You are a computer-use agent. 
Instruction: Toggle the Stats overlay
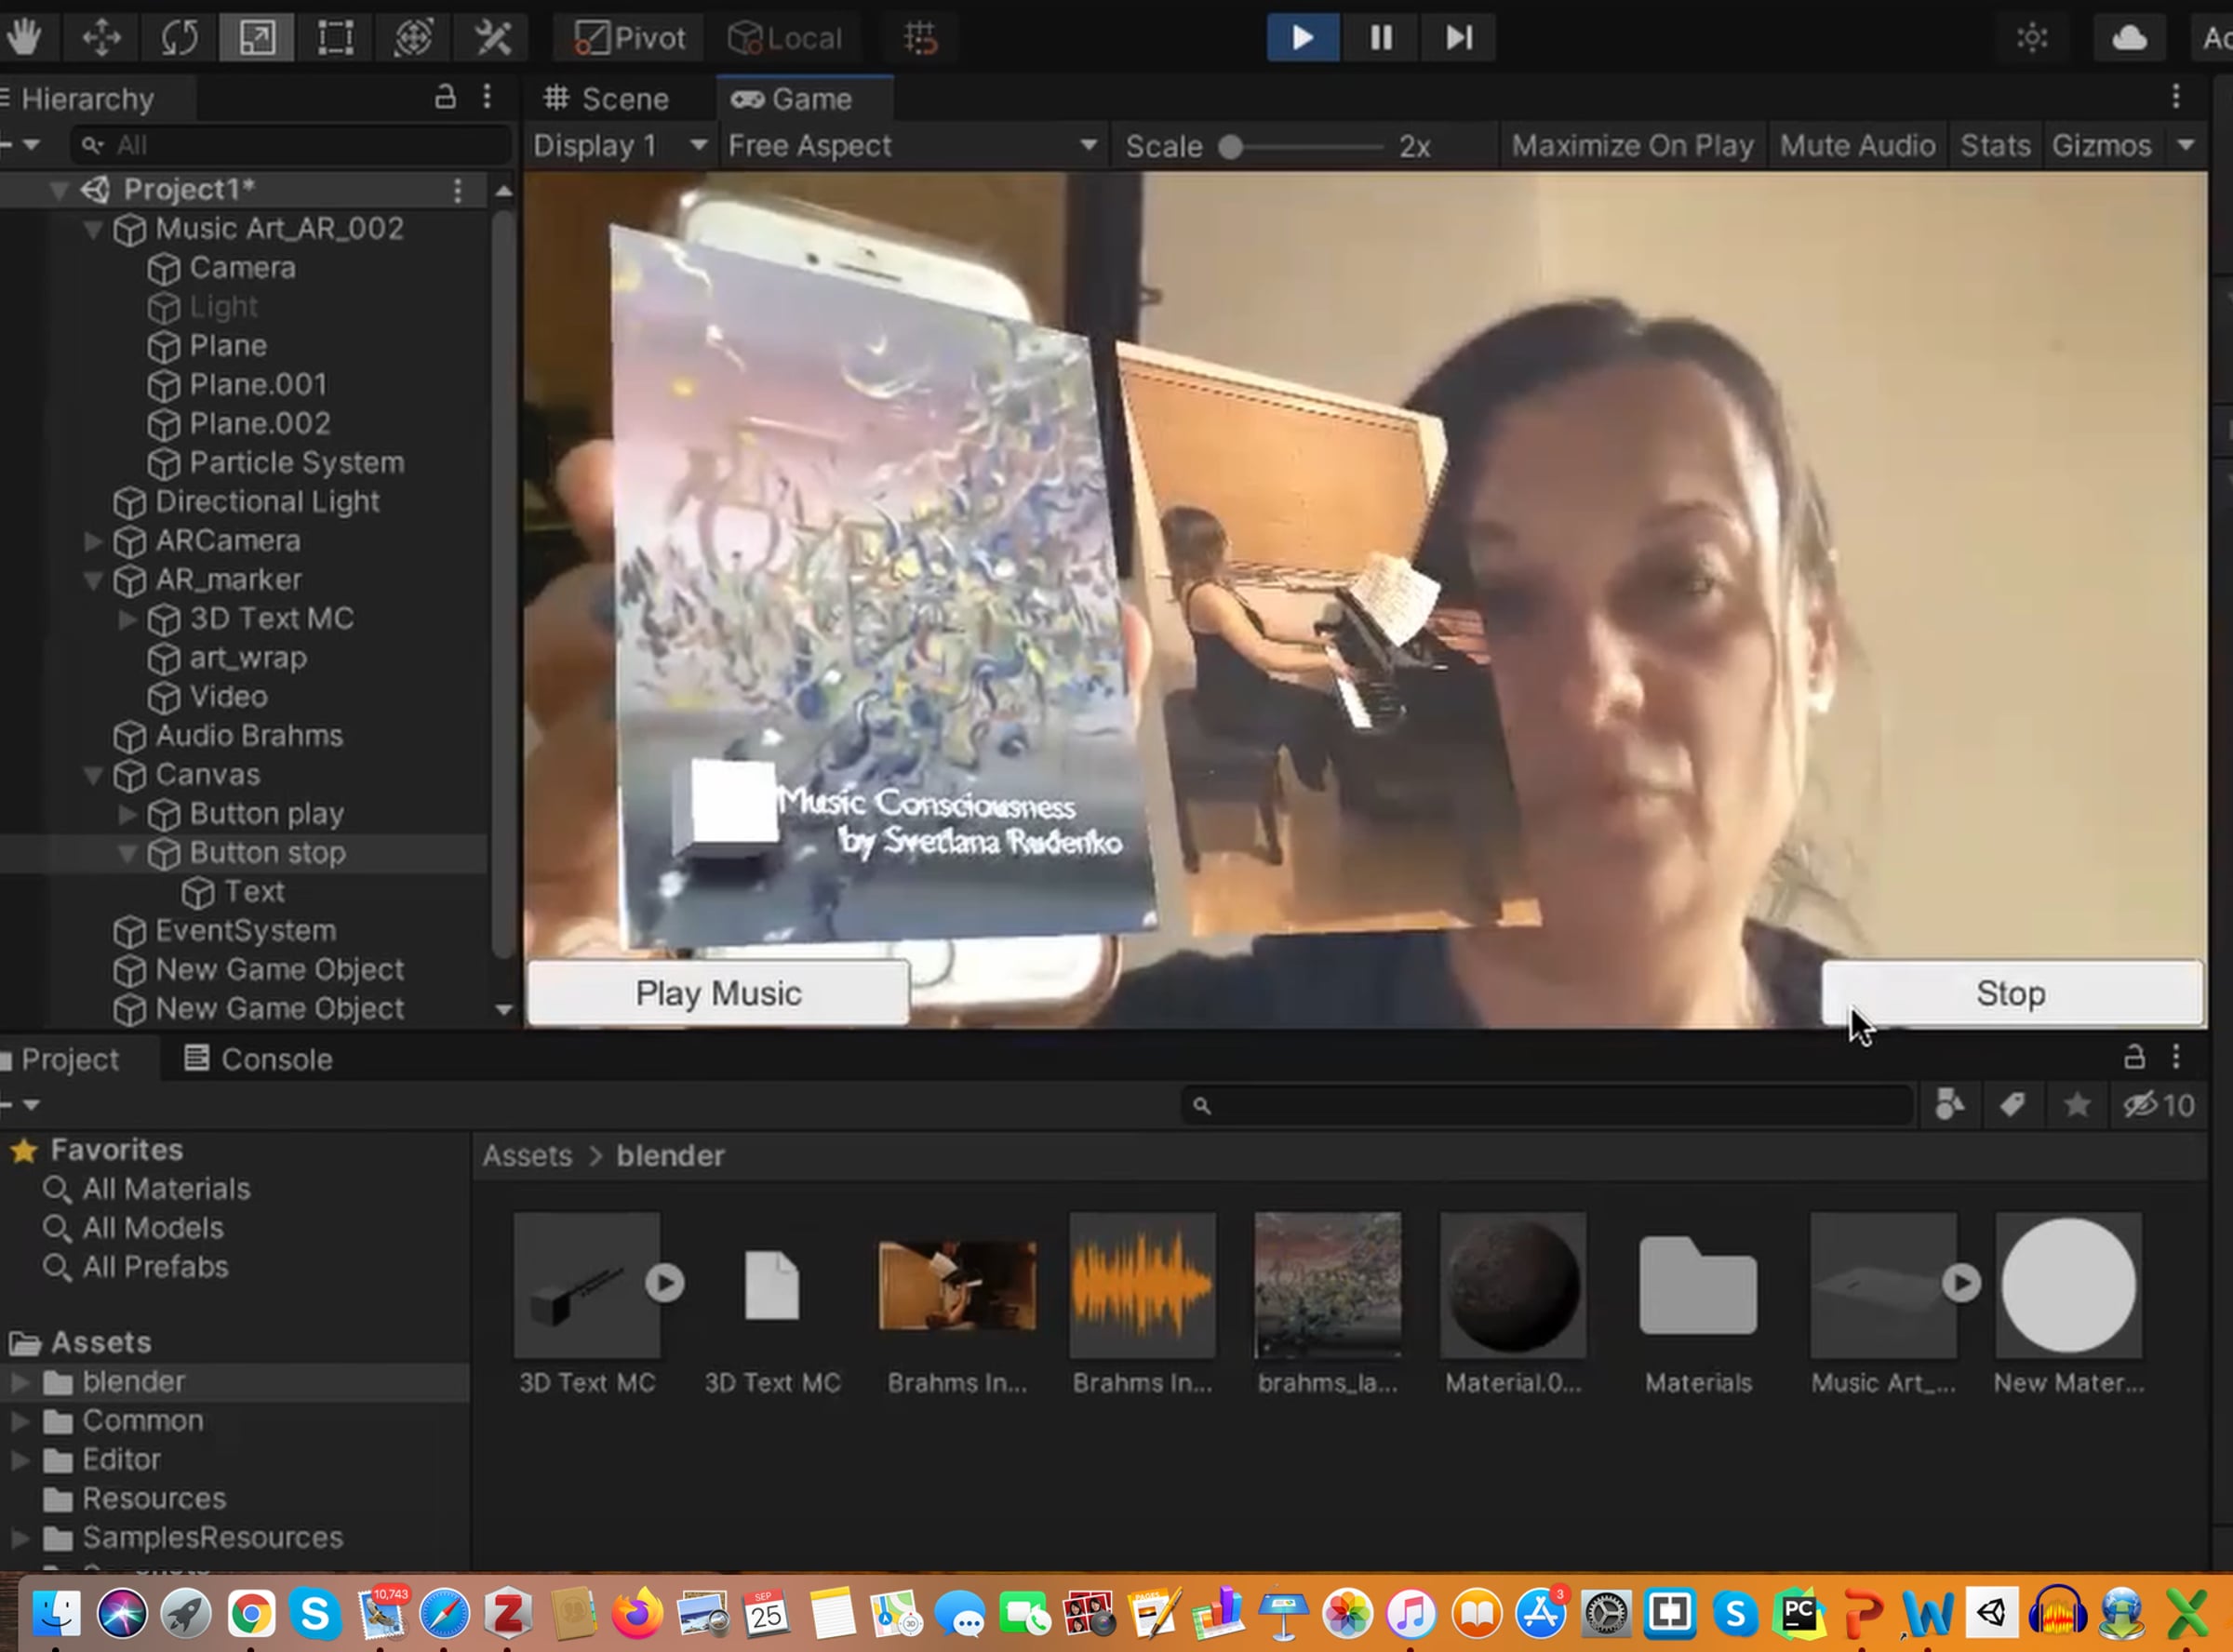(1994, 146)
